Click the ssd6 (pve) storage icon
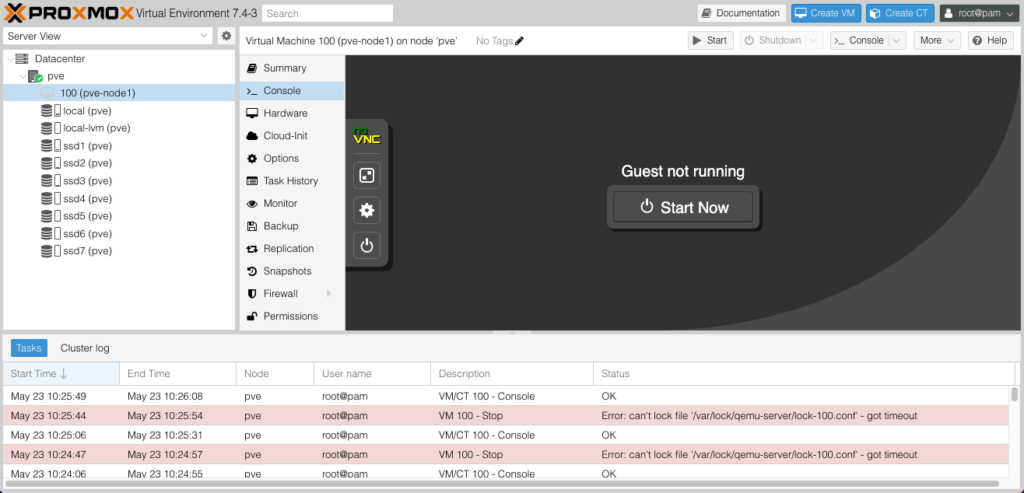1024x493 pixels. coord(50,234)
